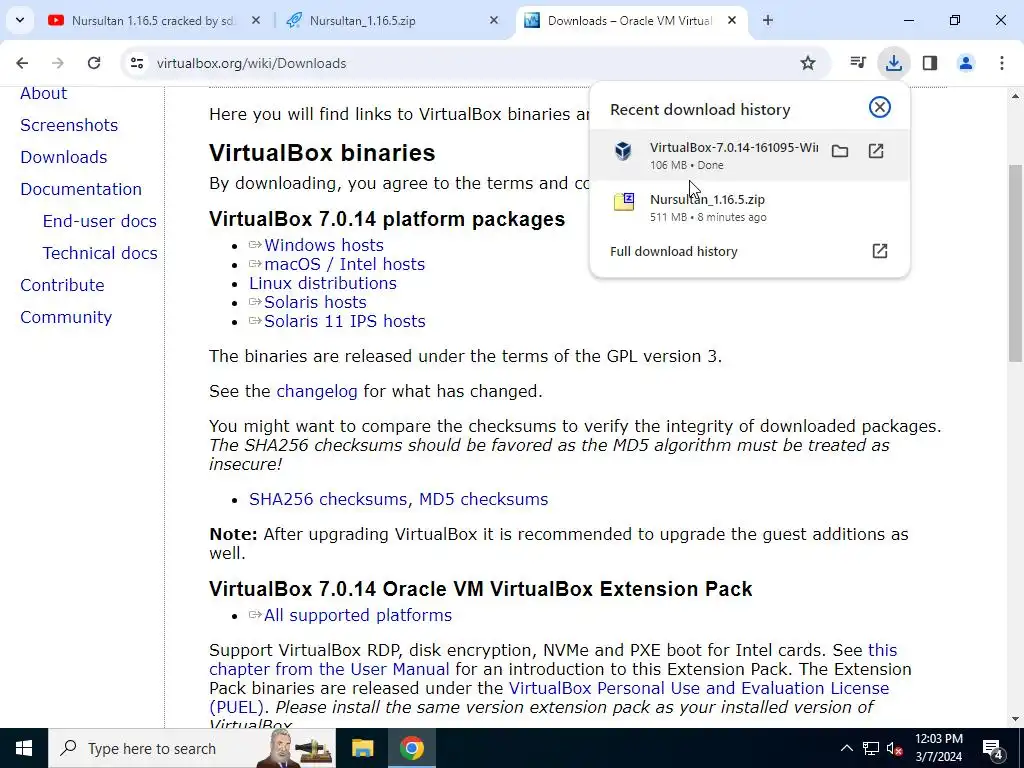Screen dimensions: 1024x768
Task: View SHA256 checksums
Action: pos(328,500)
